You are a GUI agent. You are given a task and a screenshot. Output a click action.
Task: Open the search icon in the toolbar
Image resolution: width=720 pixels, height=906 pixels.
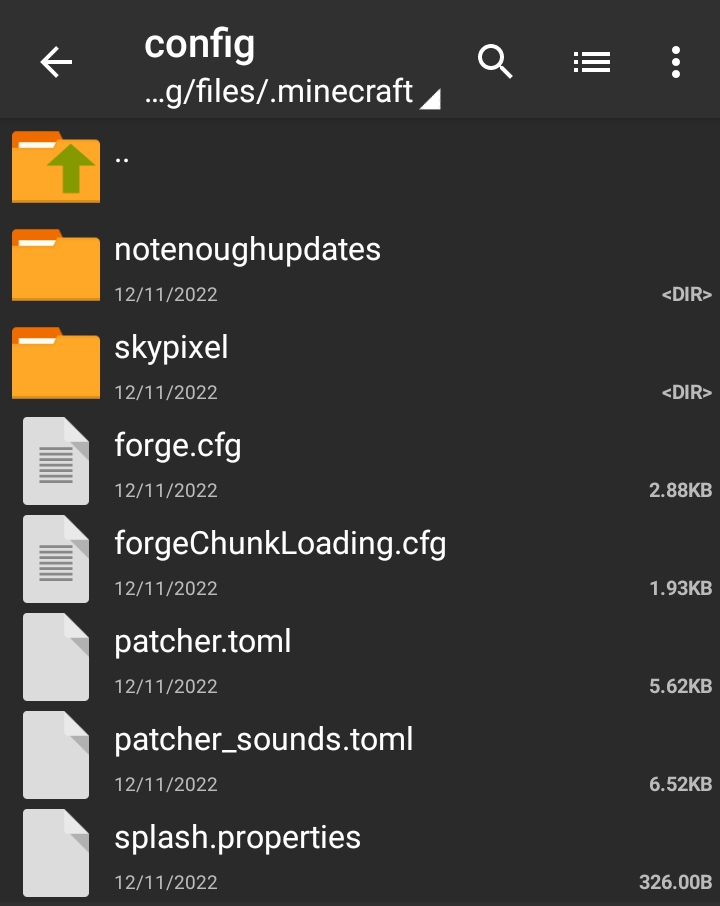click(495, 61)
